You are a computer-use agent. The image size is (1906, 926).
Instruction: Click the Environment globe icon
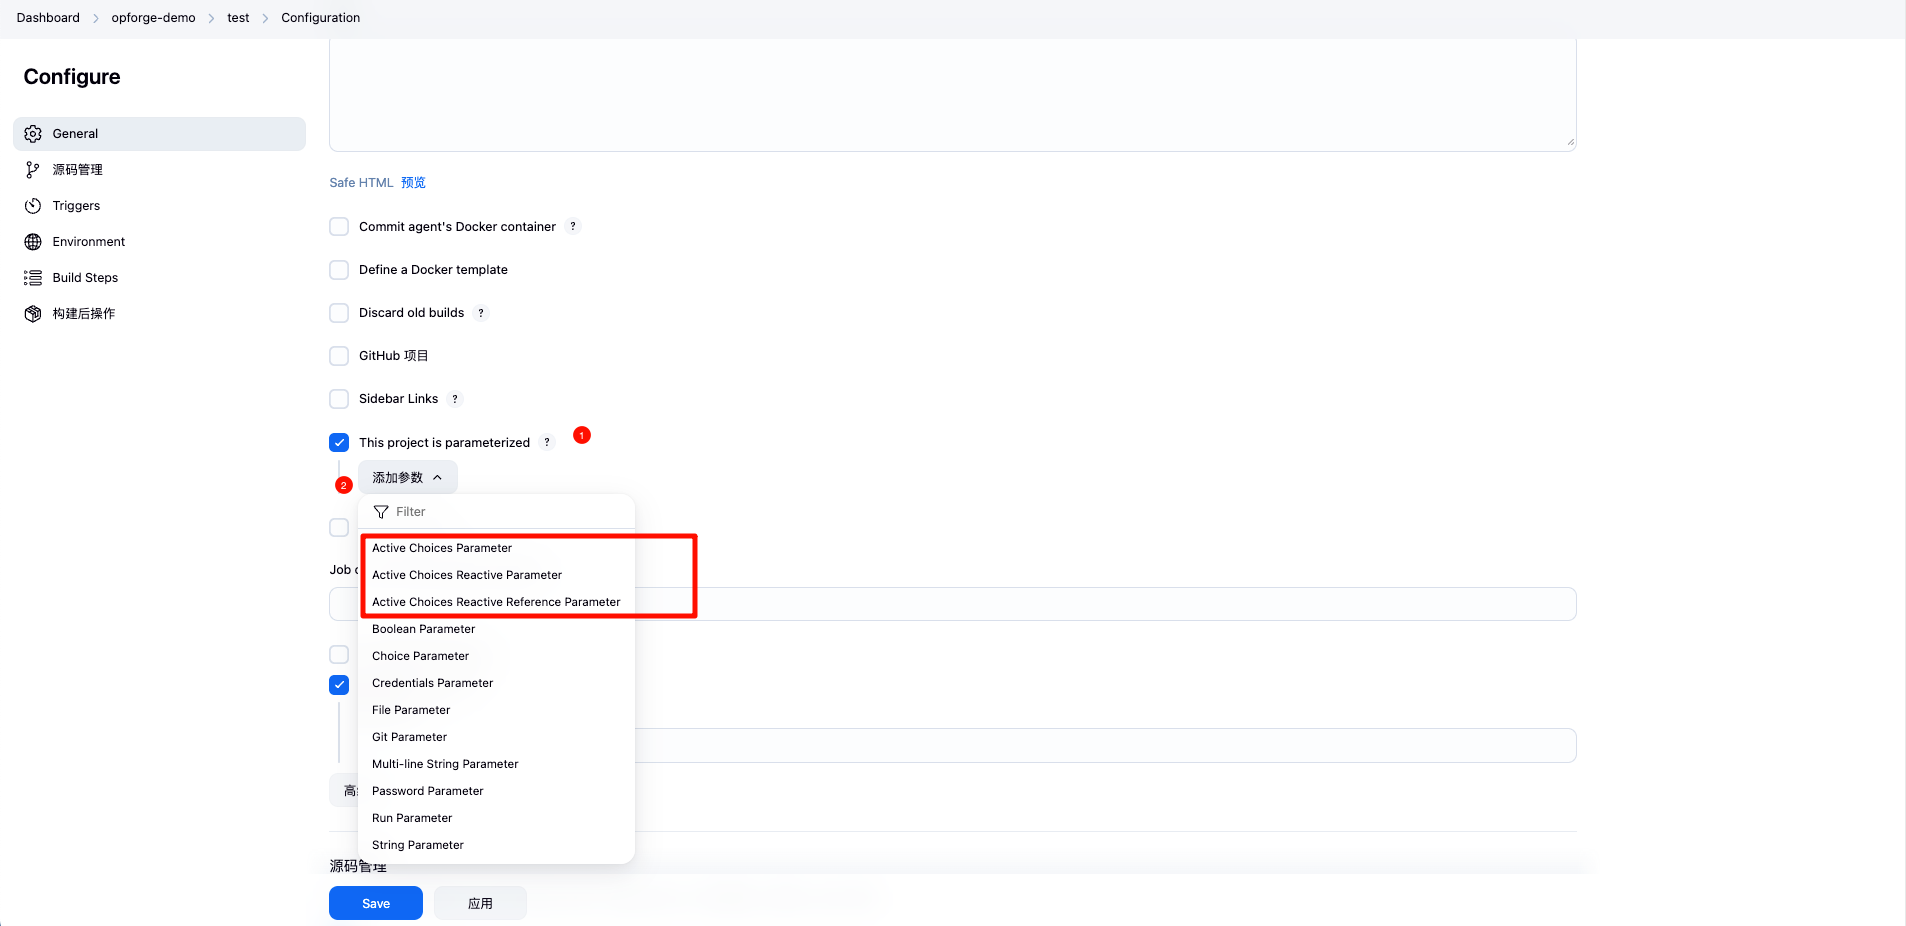[33, 242]
